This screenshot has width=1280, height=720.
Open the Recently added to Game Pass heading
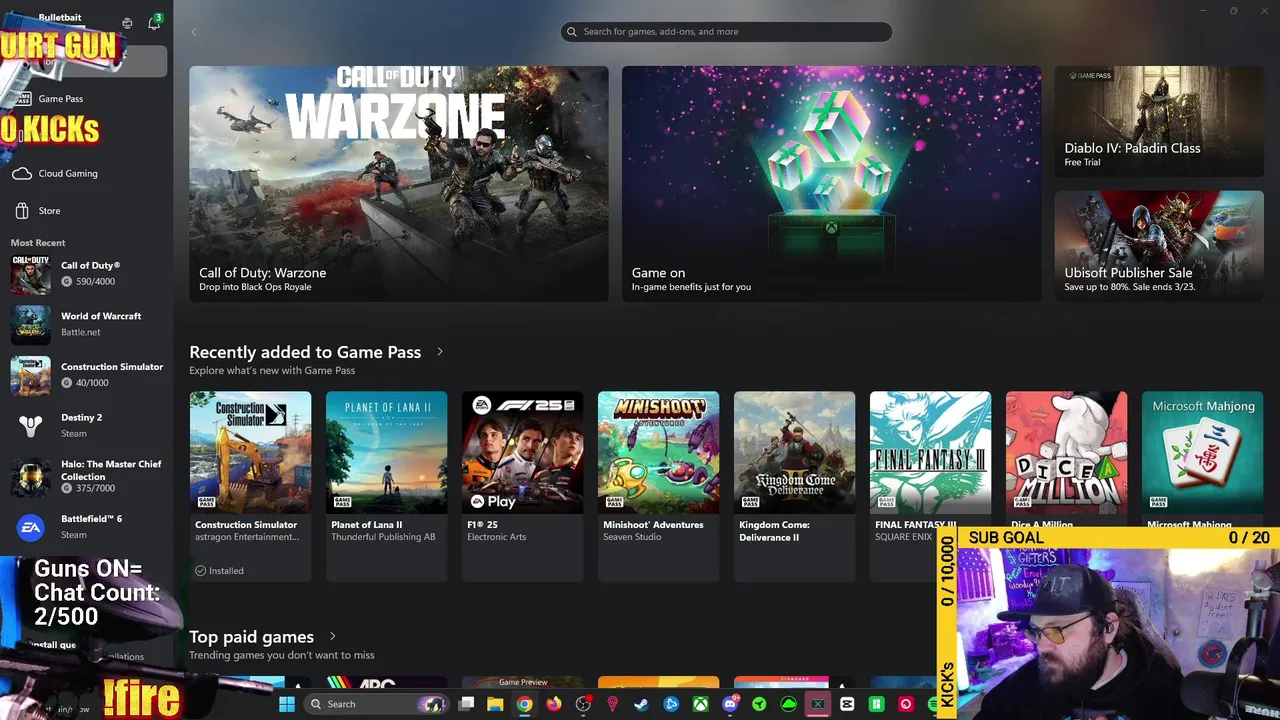(x=305, y=352)
